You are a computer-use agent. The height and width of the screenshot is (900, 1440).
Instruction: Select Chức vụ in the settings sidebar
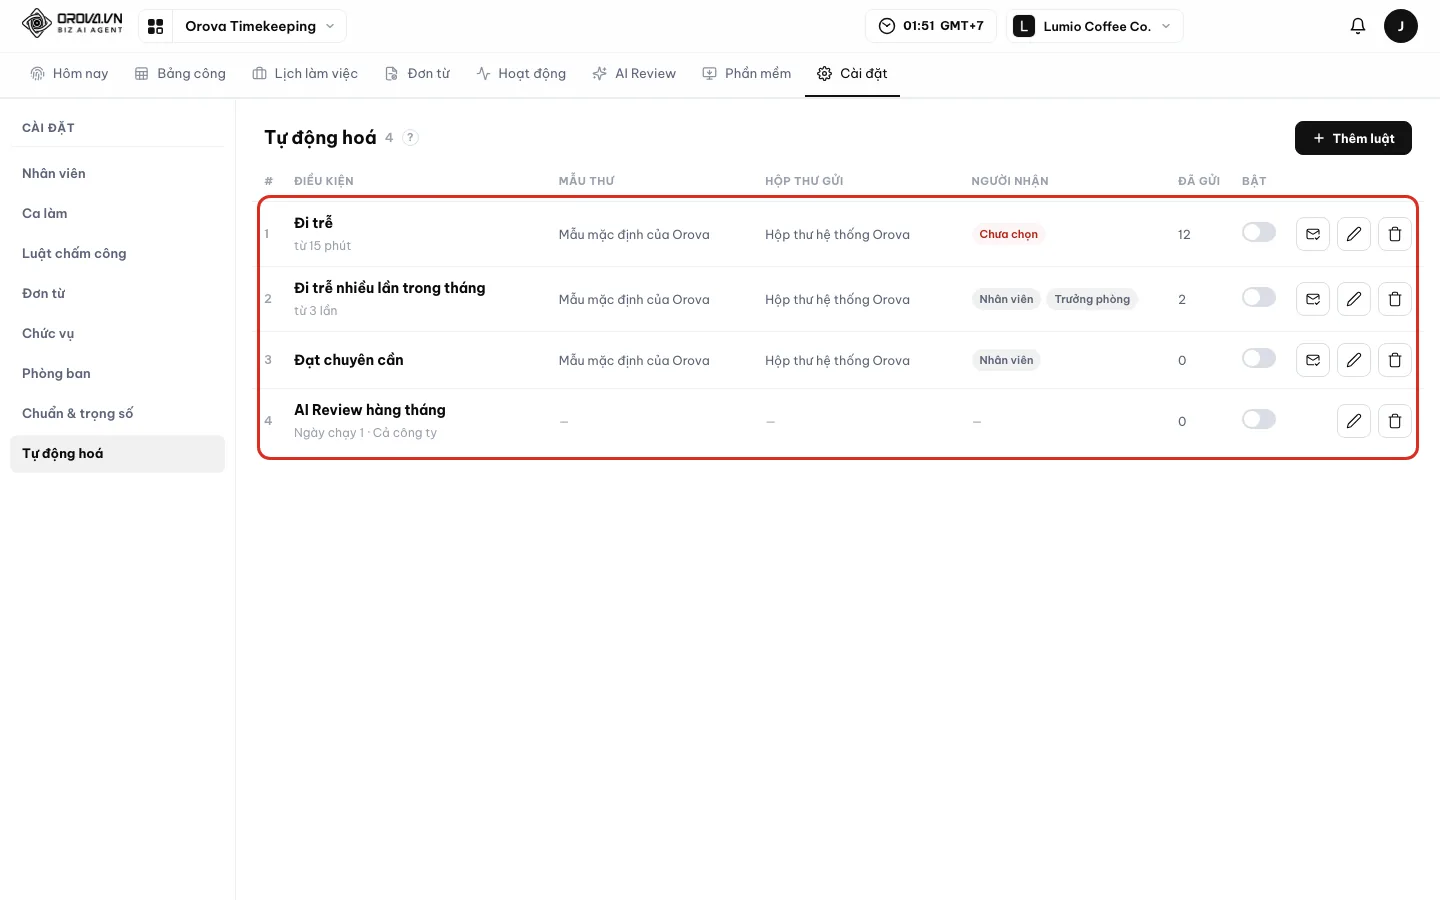[117, 333]
